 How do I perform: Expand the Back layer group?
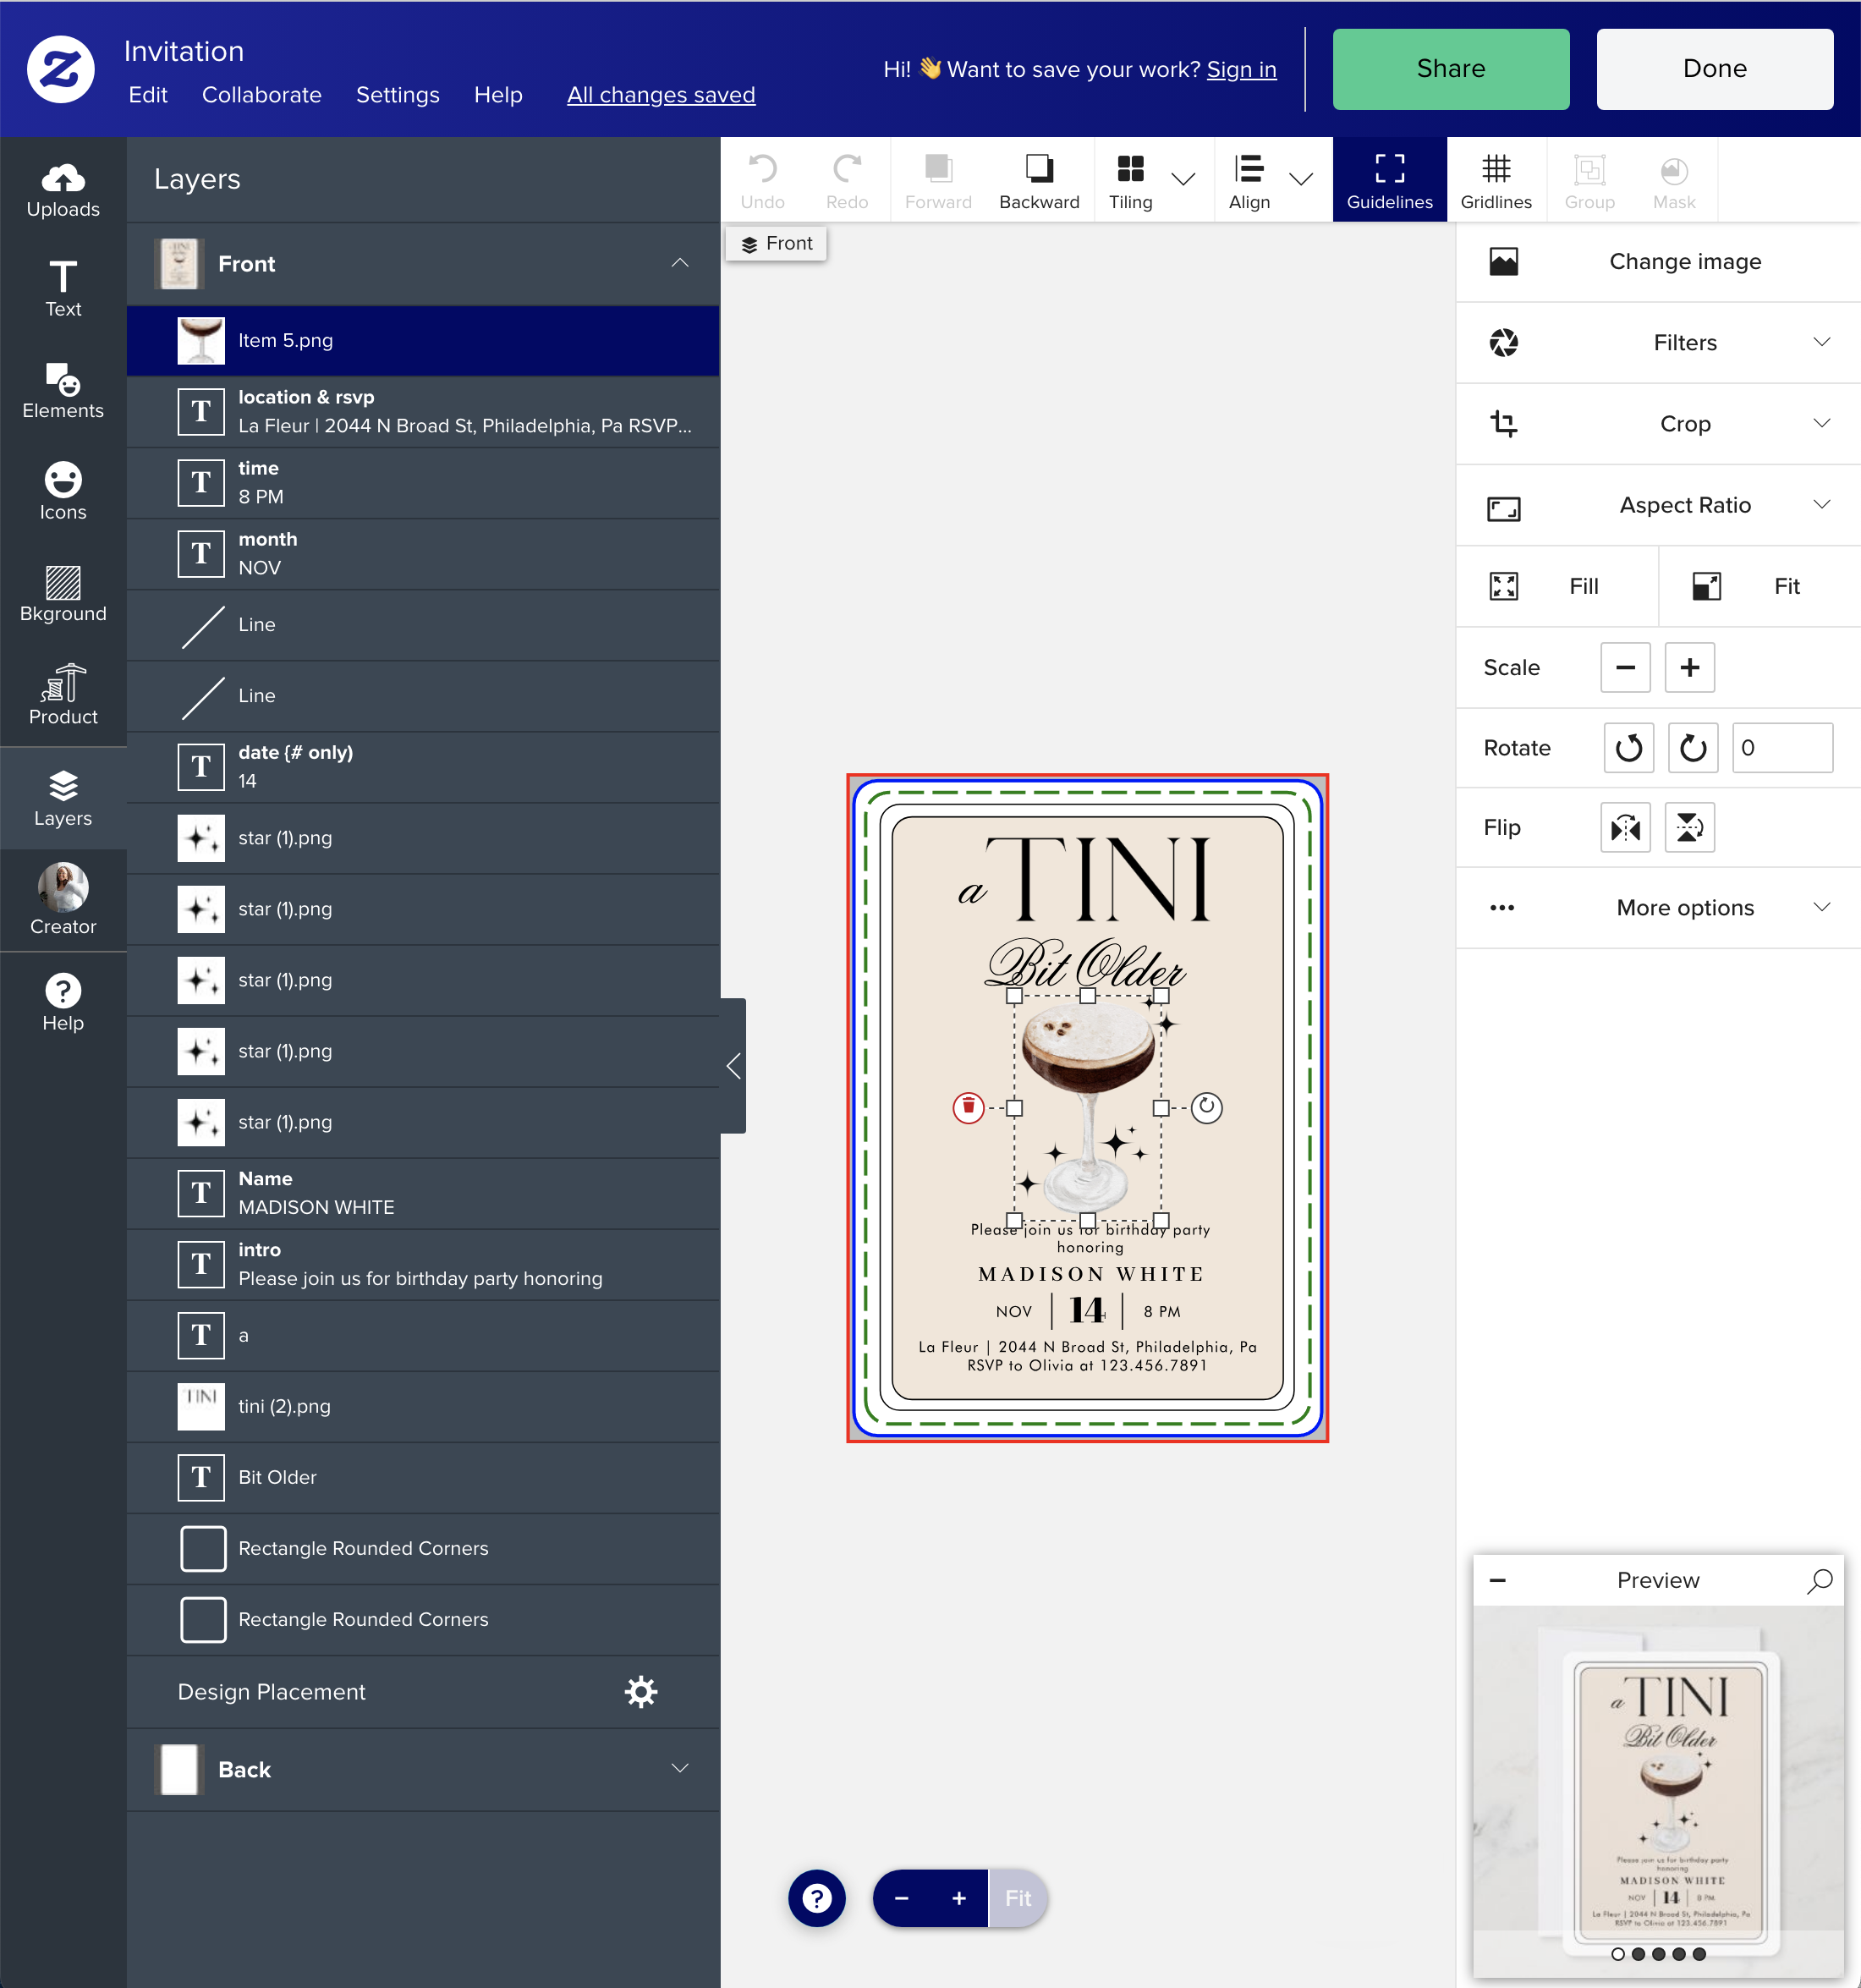[x=680, y=1769]
